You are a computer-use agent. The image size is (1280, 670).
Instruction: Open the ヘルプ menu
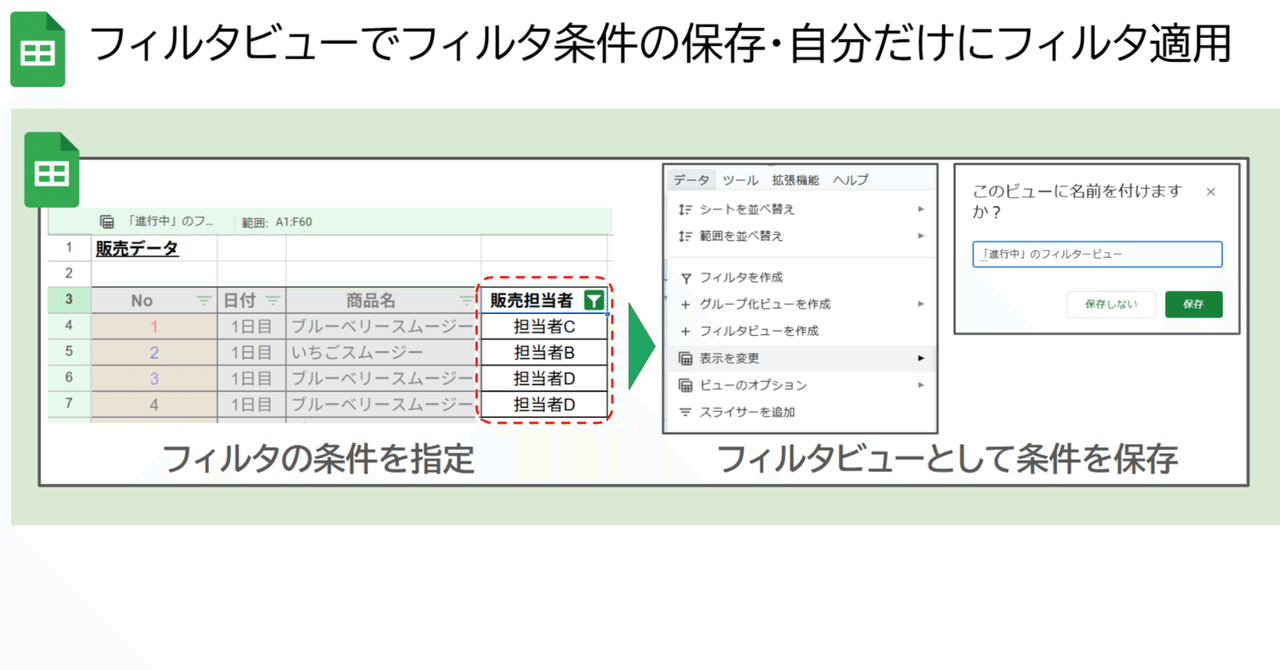pyautogui.click(x=851, y=178)
